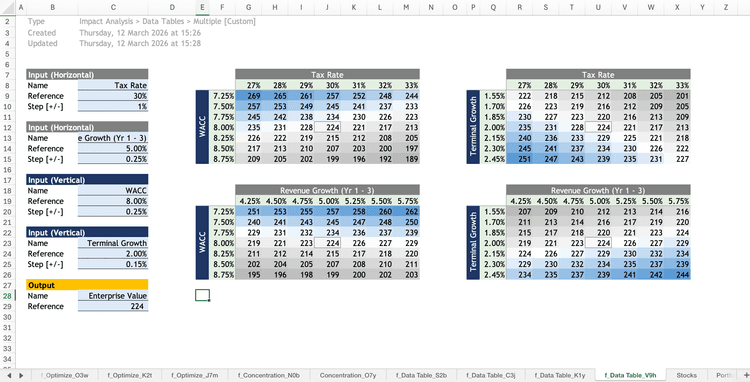Select row header 28
750x382 pixels.
click(x=7, y=296)
